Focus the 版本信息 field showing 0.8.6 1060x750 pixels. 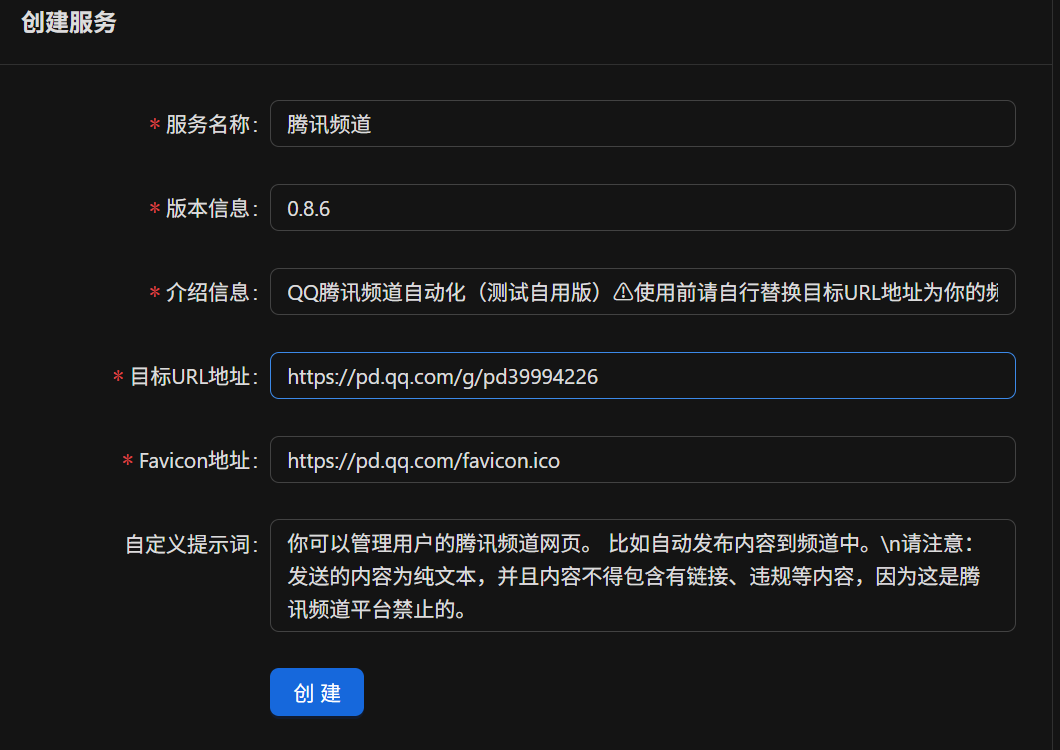[642, 208]
